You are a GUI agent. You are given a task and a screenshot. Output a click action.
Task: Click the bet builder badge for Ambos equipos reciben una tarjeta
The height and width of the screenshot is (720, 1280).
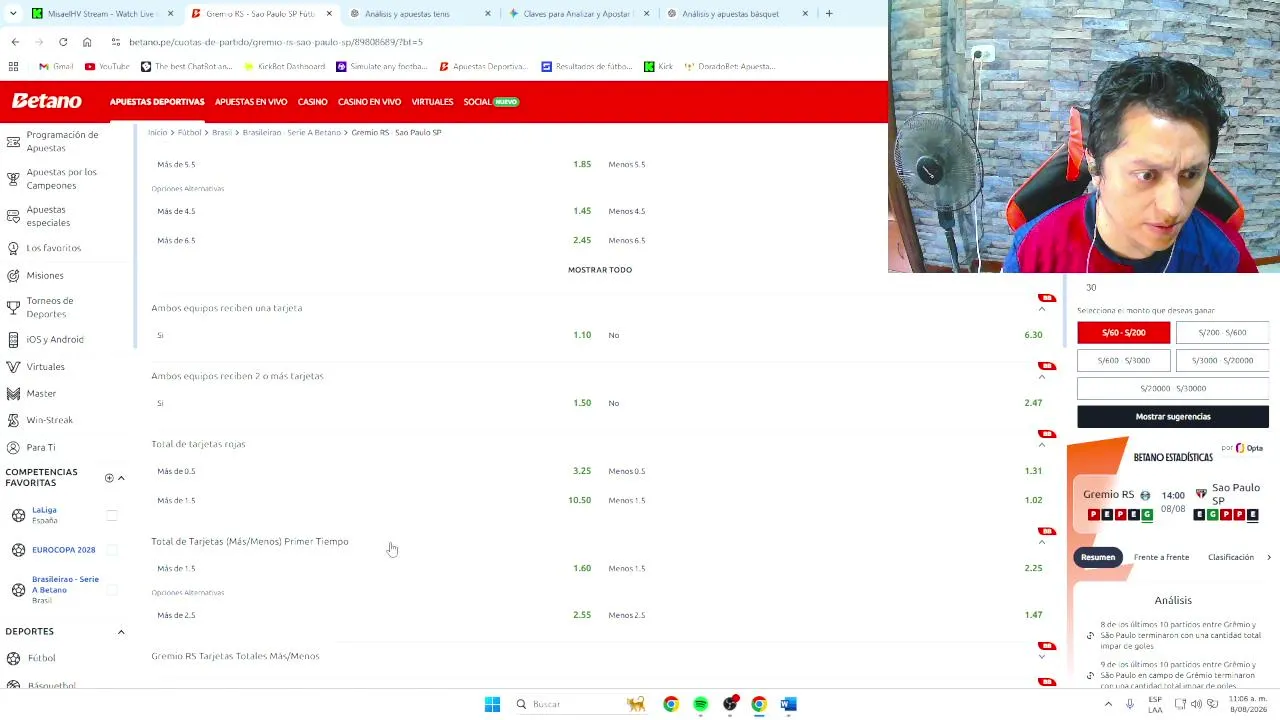(1047, 298)
